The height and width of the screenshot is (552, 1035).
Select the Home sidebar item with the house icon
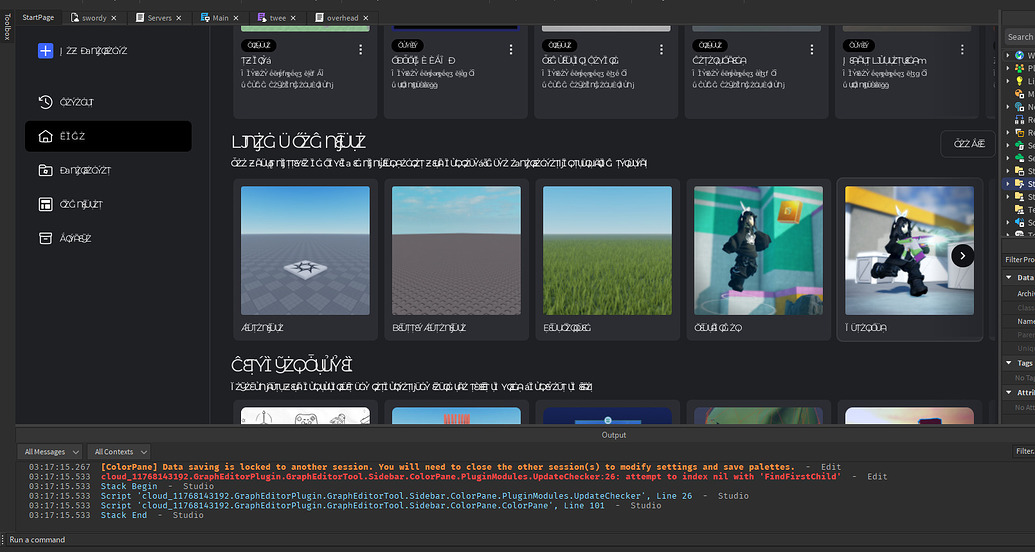[108, 136]
